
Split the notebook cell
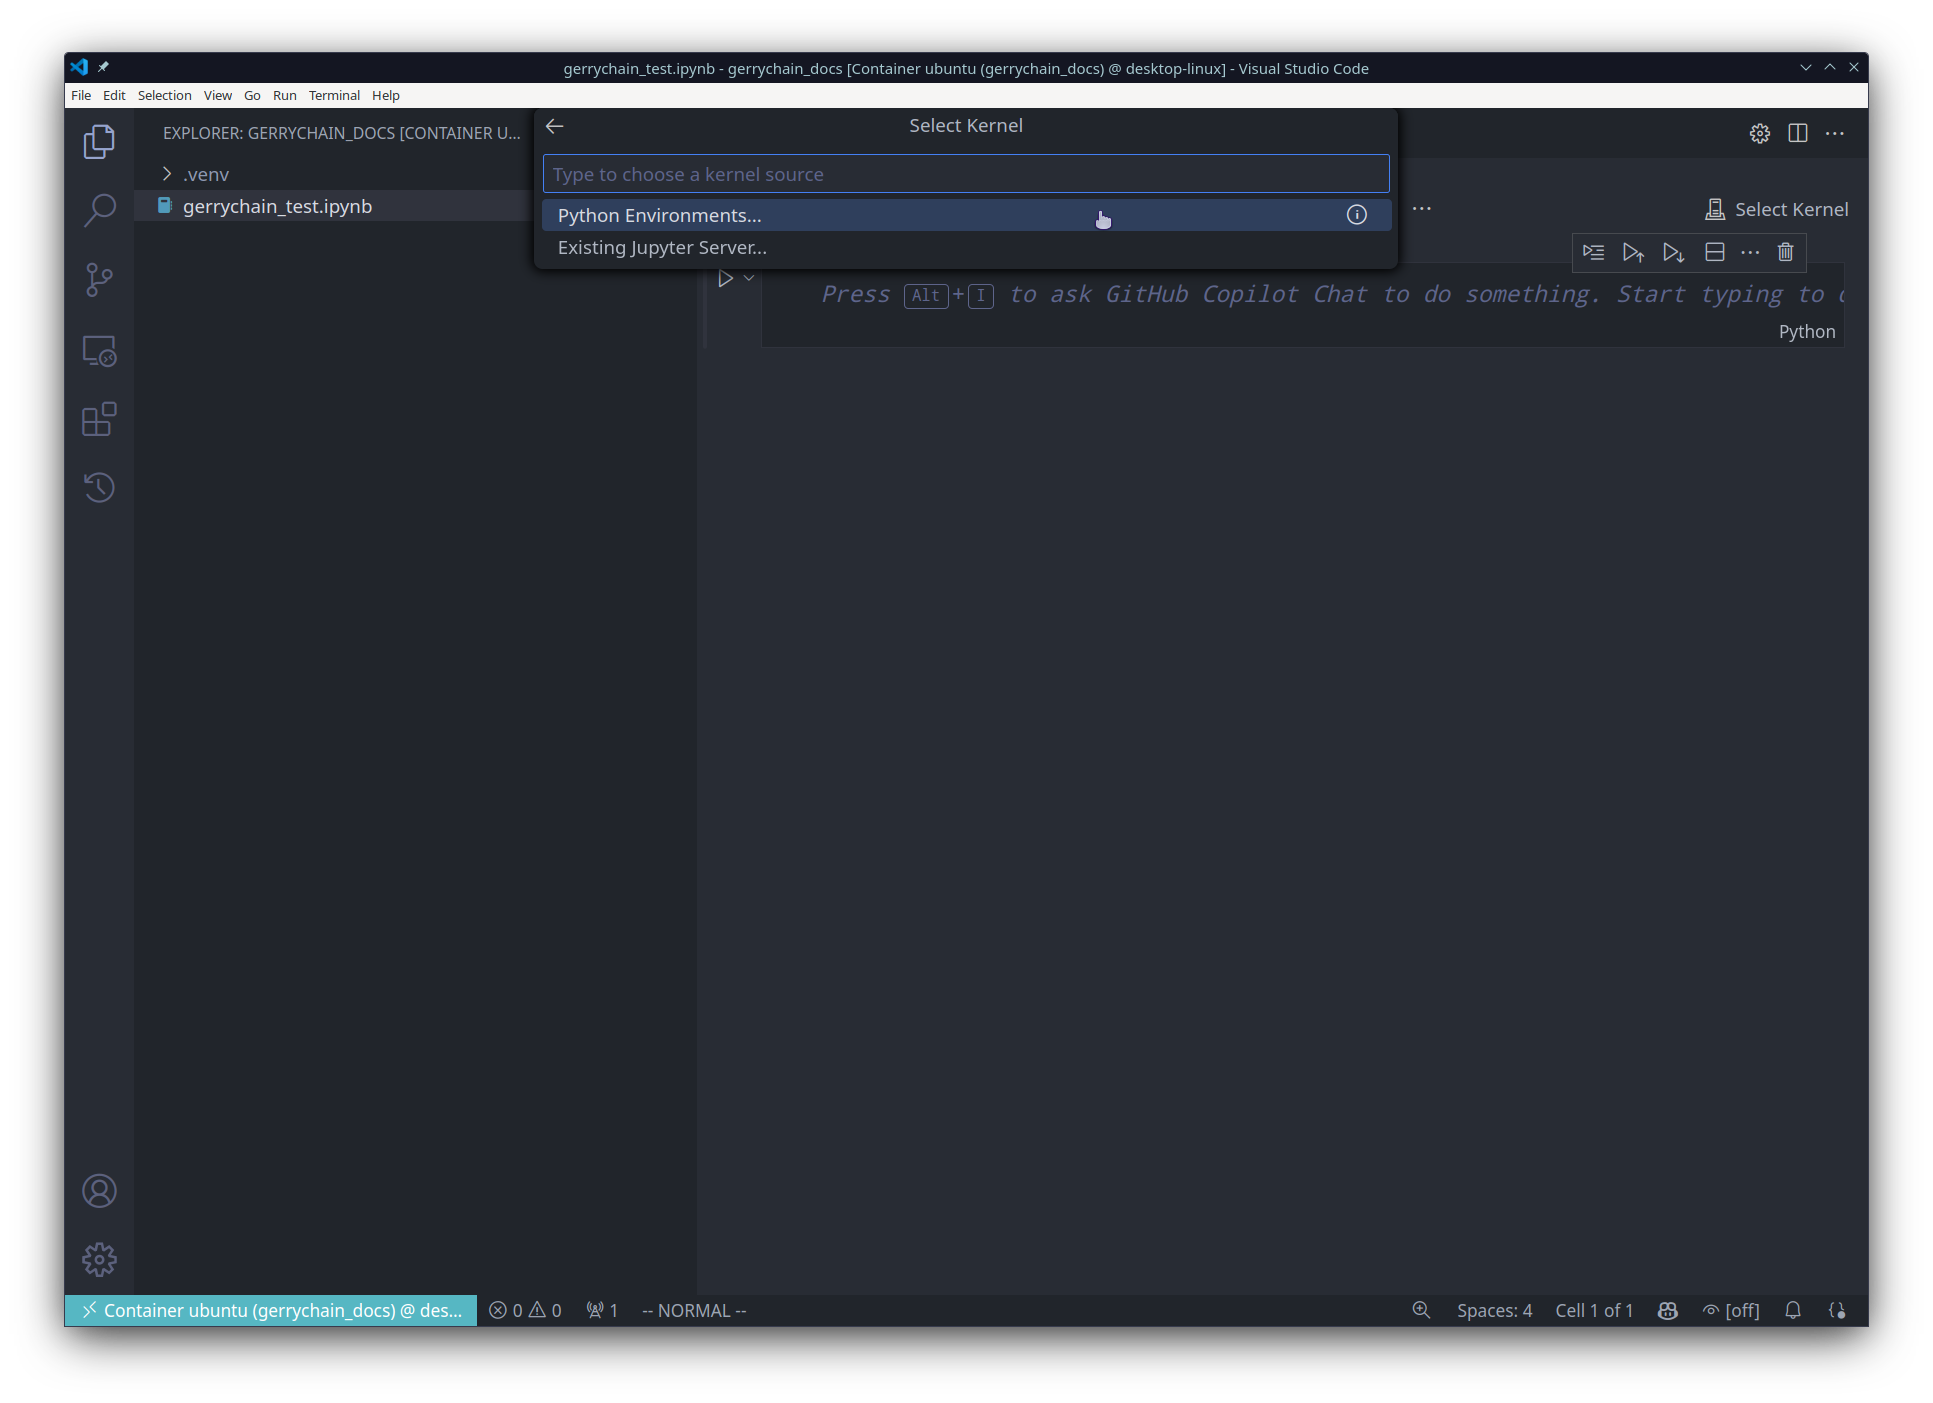pyautogui.click(x=1714, y=252)
